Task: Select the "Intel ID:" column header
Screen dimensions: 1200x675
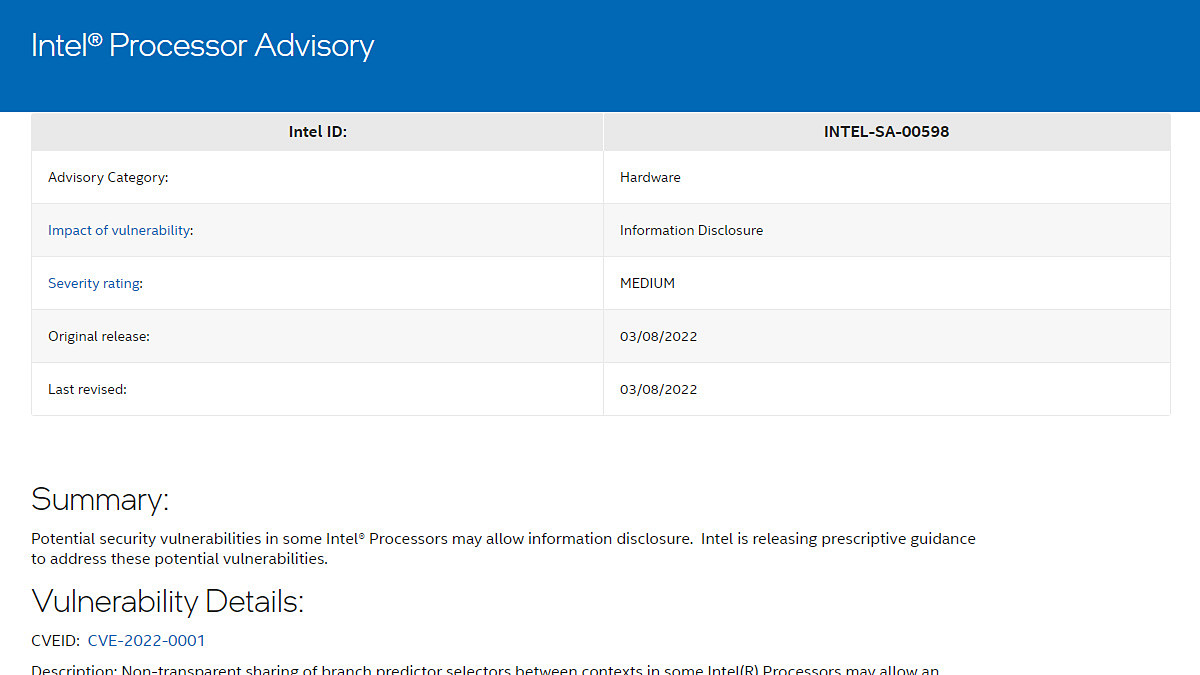Action: coord(318,132)
